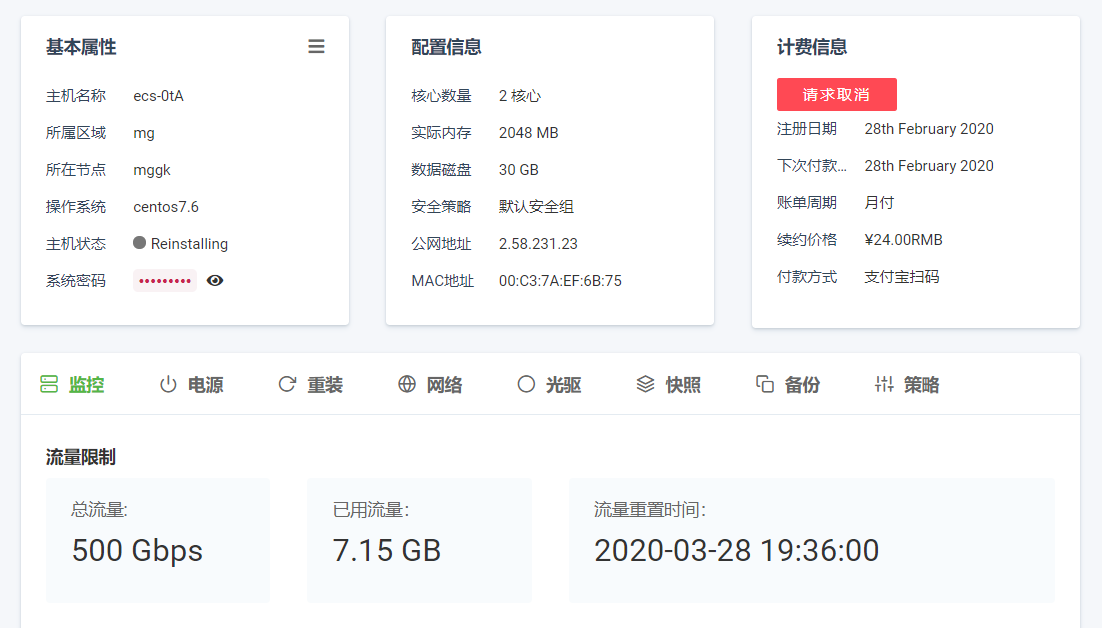Show system password with eye icon
Image resolution: width=1102 pixels, height=628 pixels.
click(x=215, y=281)
